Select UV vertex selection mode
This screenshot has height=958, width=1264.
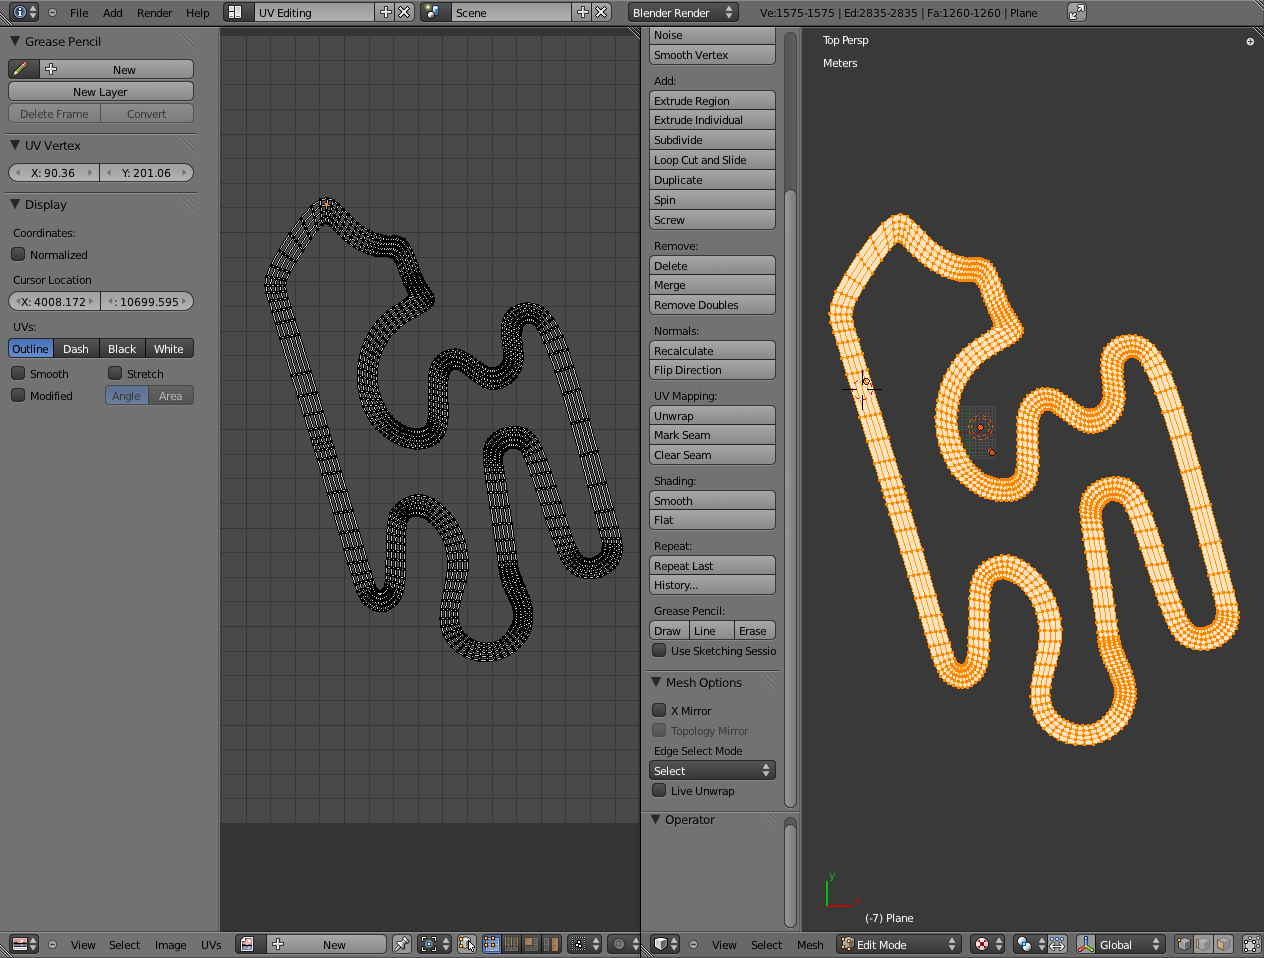491,944
